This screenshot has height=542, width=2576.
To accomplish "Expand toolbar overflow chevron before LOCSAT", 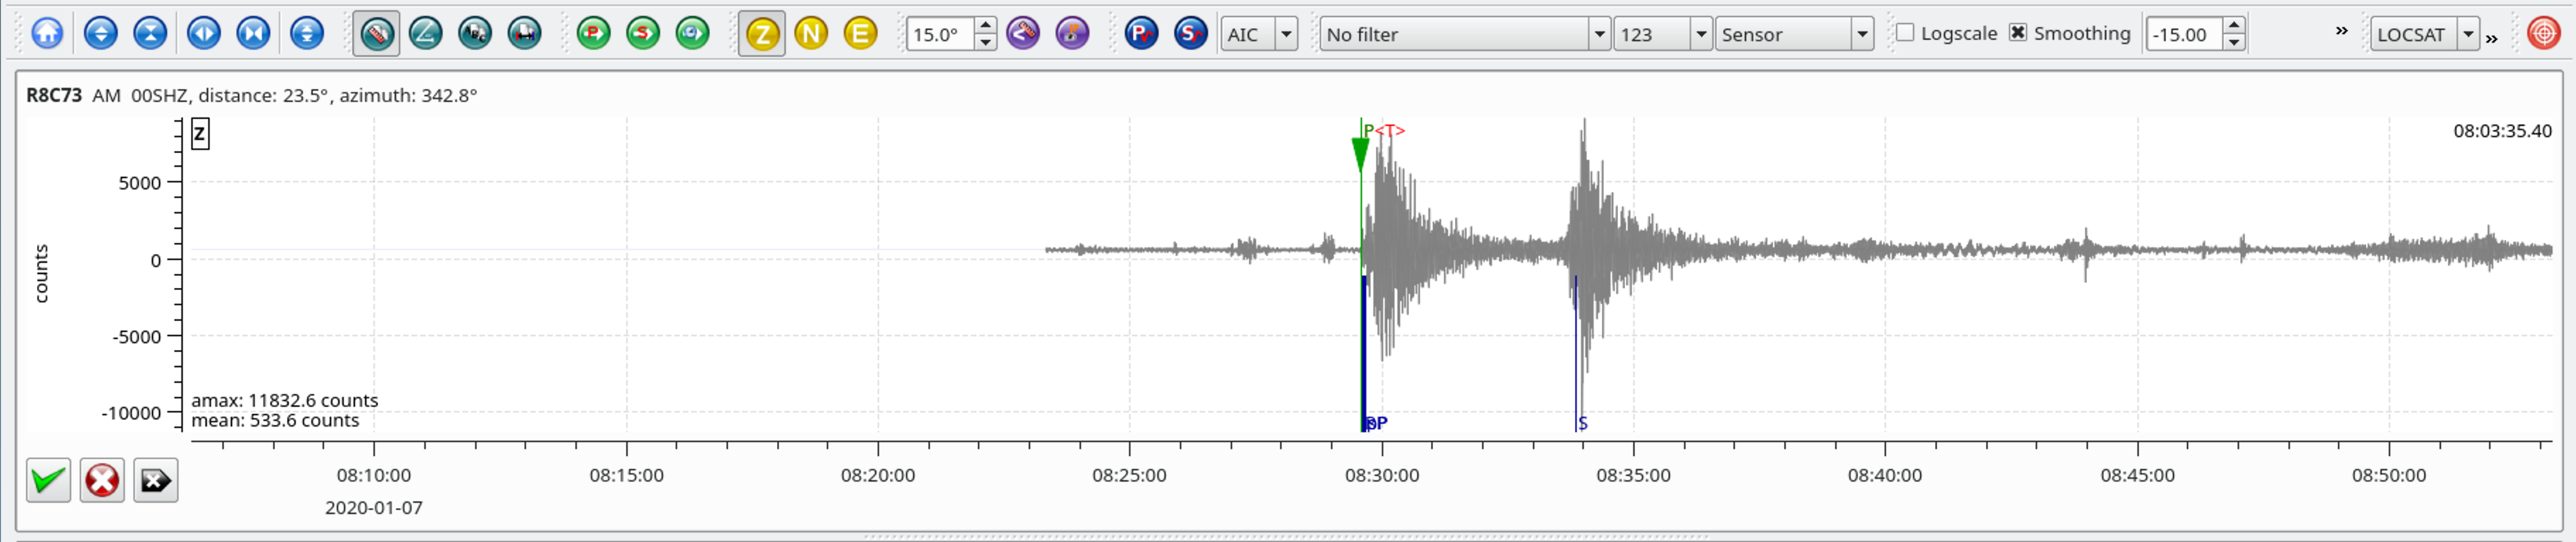I will 2341,31.
